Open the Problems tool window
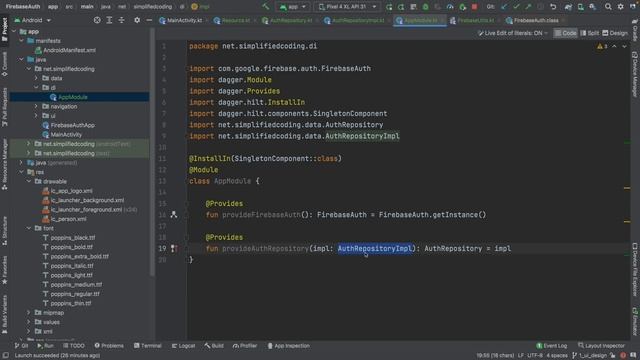Image resolution: width=640 pixels, height=360 pixels. pyautogui.click(x=109, y=346)
